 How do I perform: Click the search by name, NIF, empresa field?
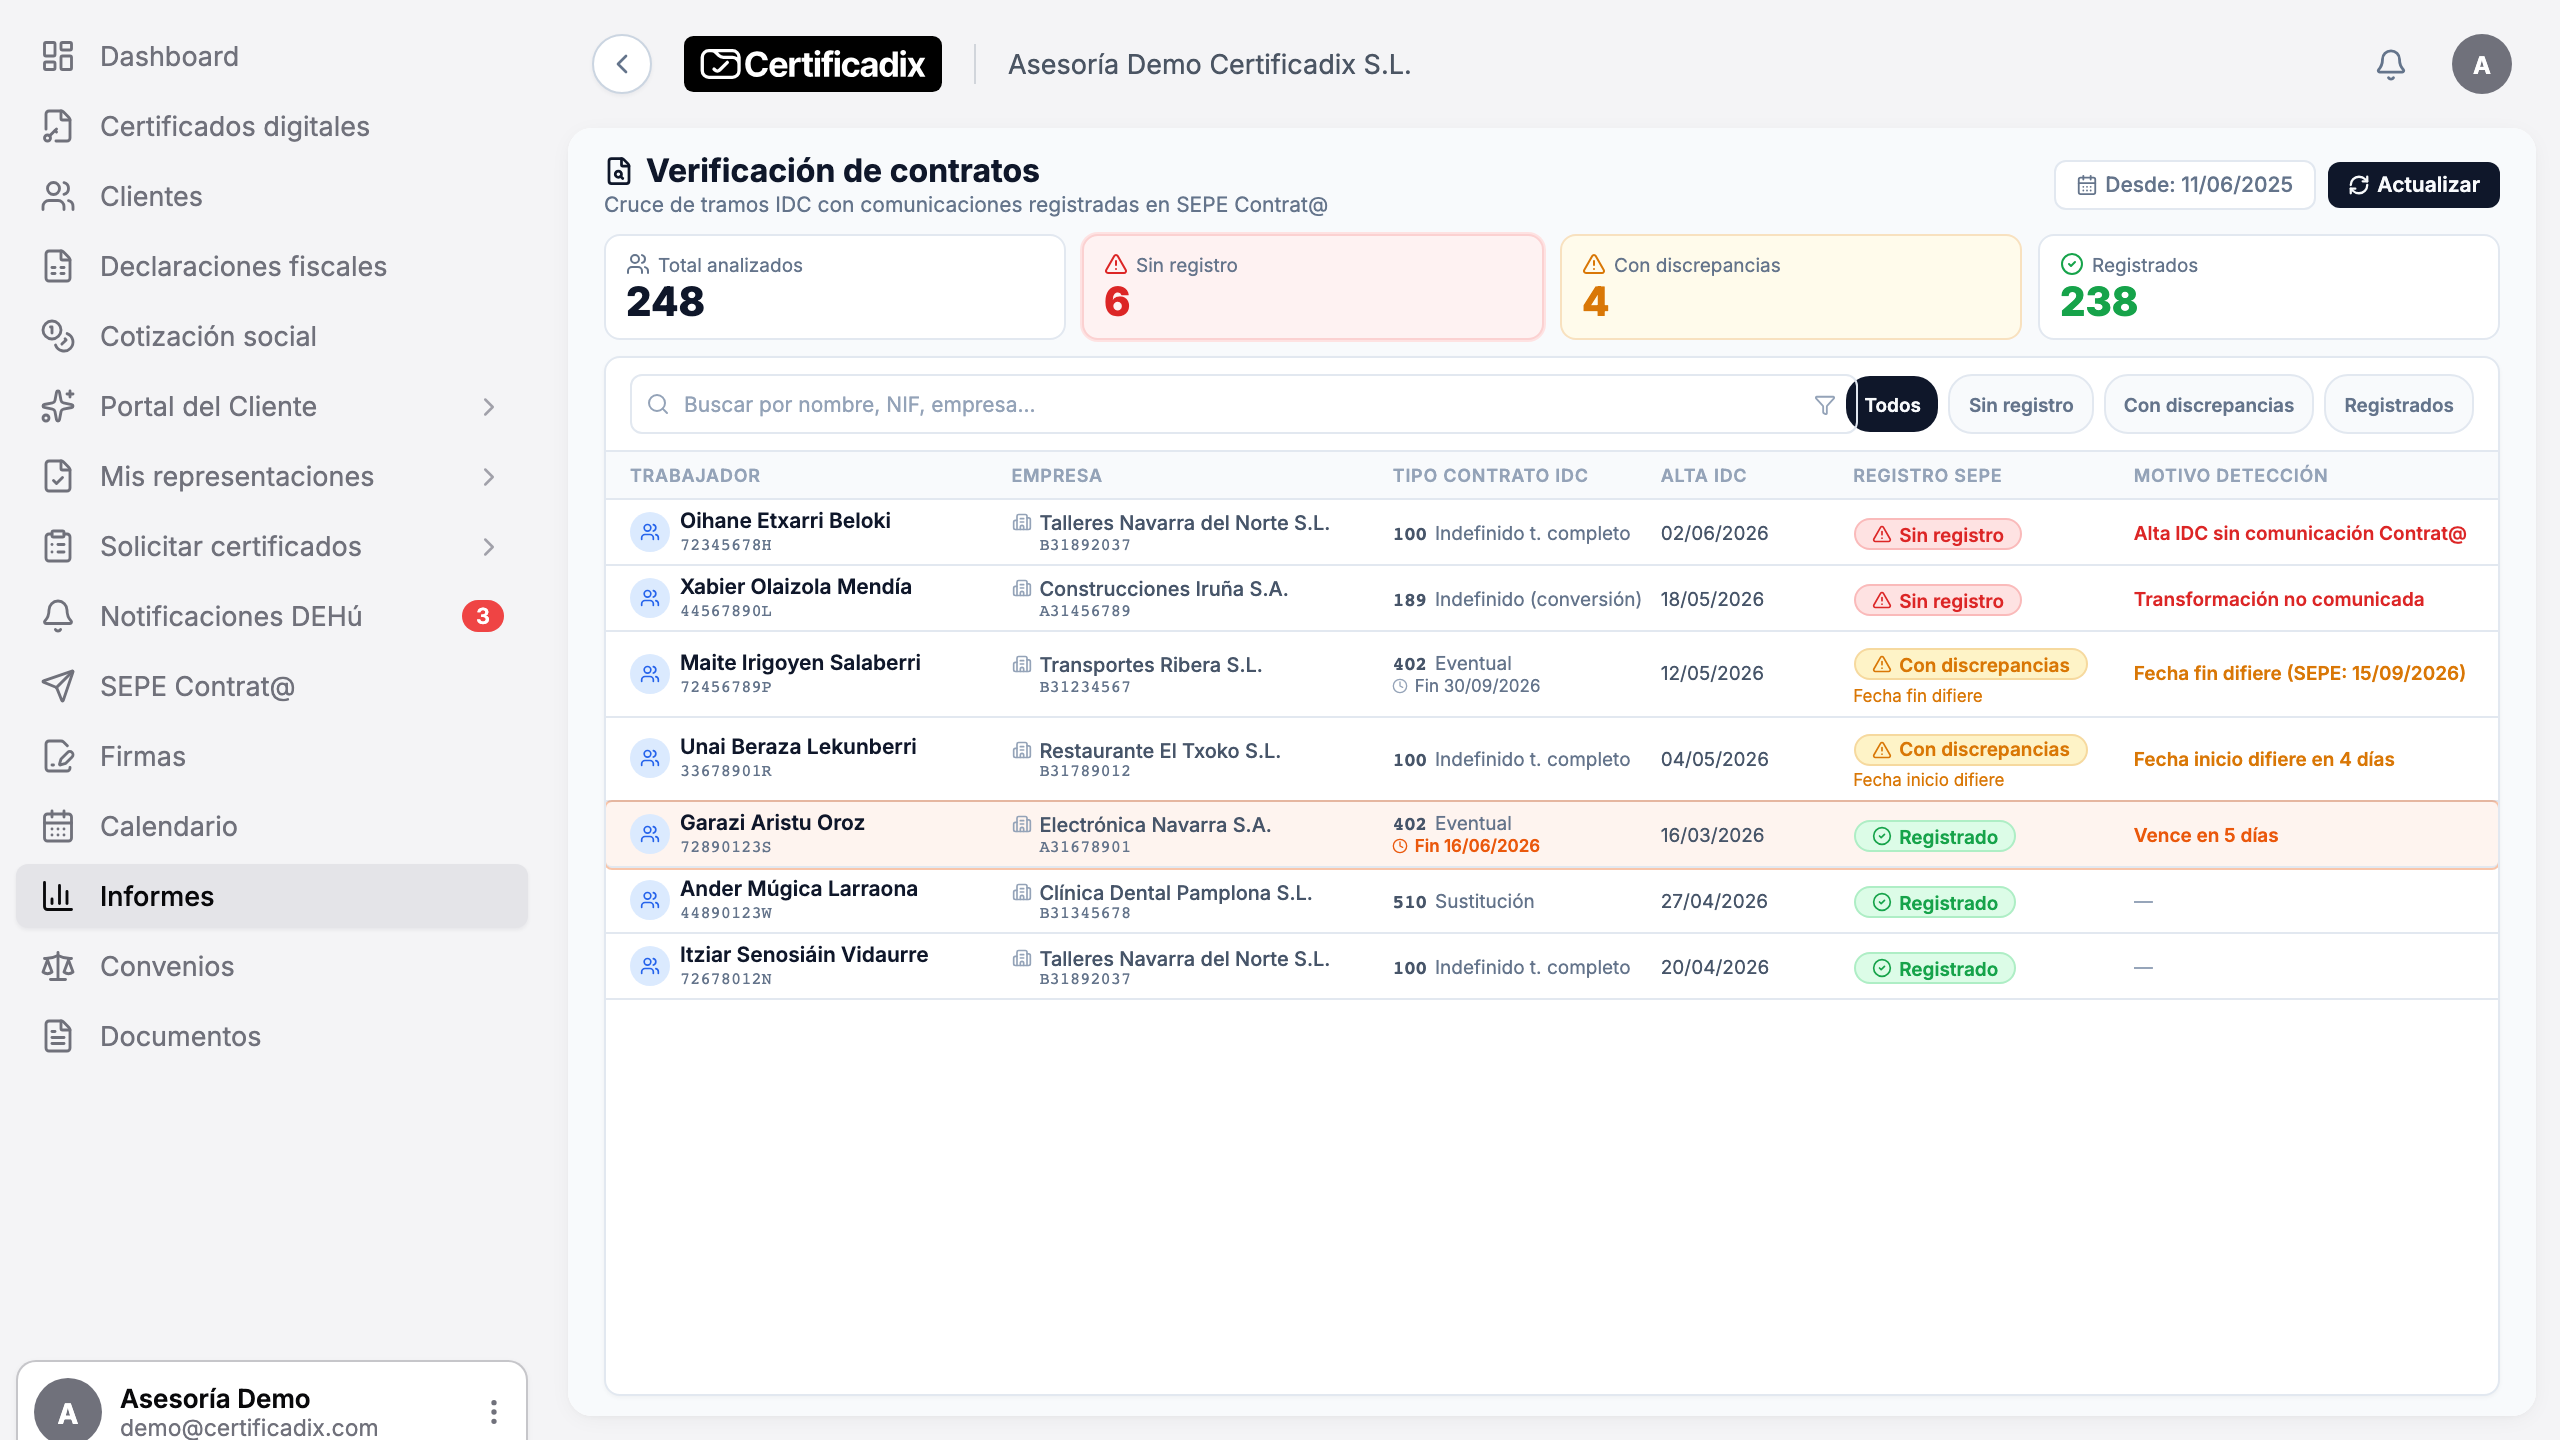coord(1244,405)
